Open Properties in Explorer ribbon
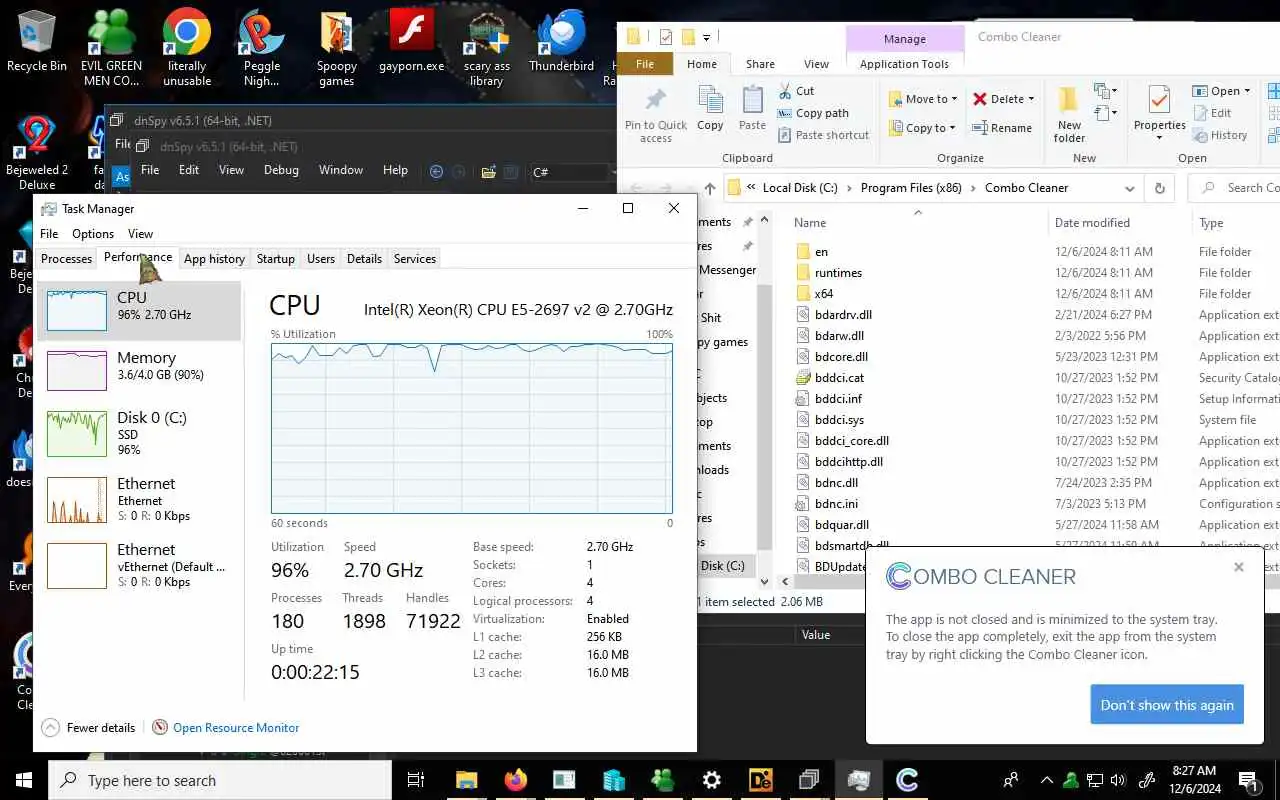The image size is (1280, 800). (x=1160, y=114)
